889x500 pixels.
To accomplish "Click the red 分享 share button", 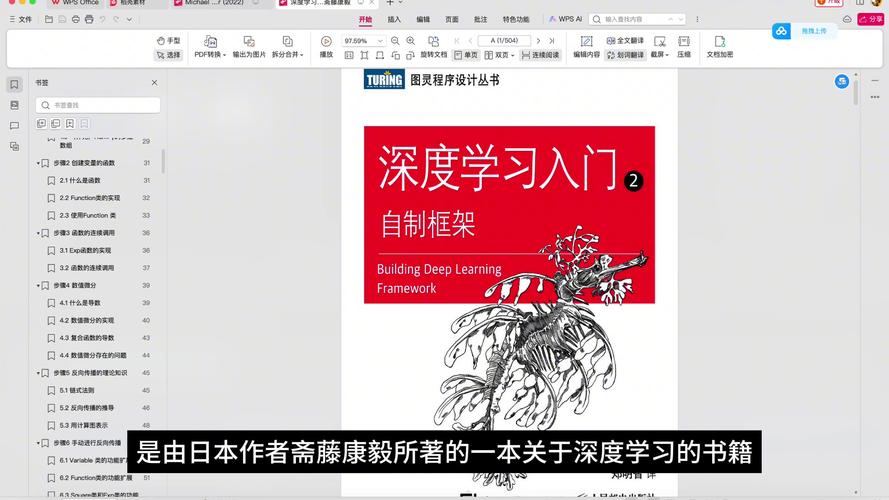I will [x=871, y=19].
